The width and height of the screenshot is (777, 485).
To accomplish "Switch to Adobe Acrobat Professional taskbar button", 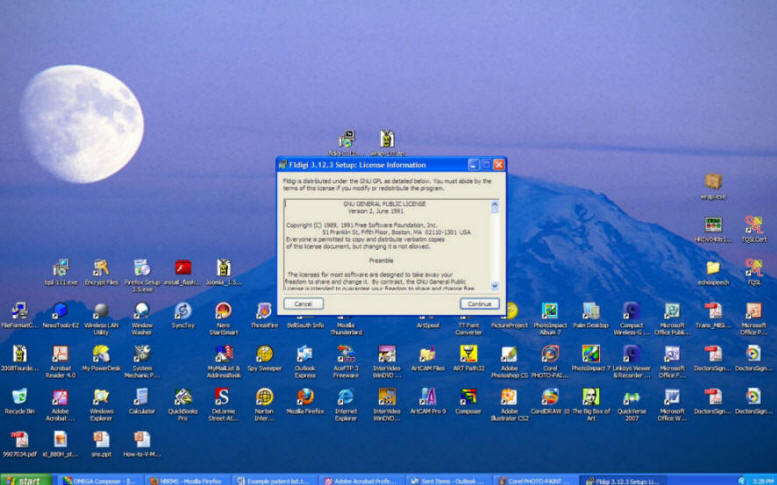I will [x=361, y=480].
